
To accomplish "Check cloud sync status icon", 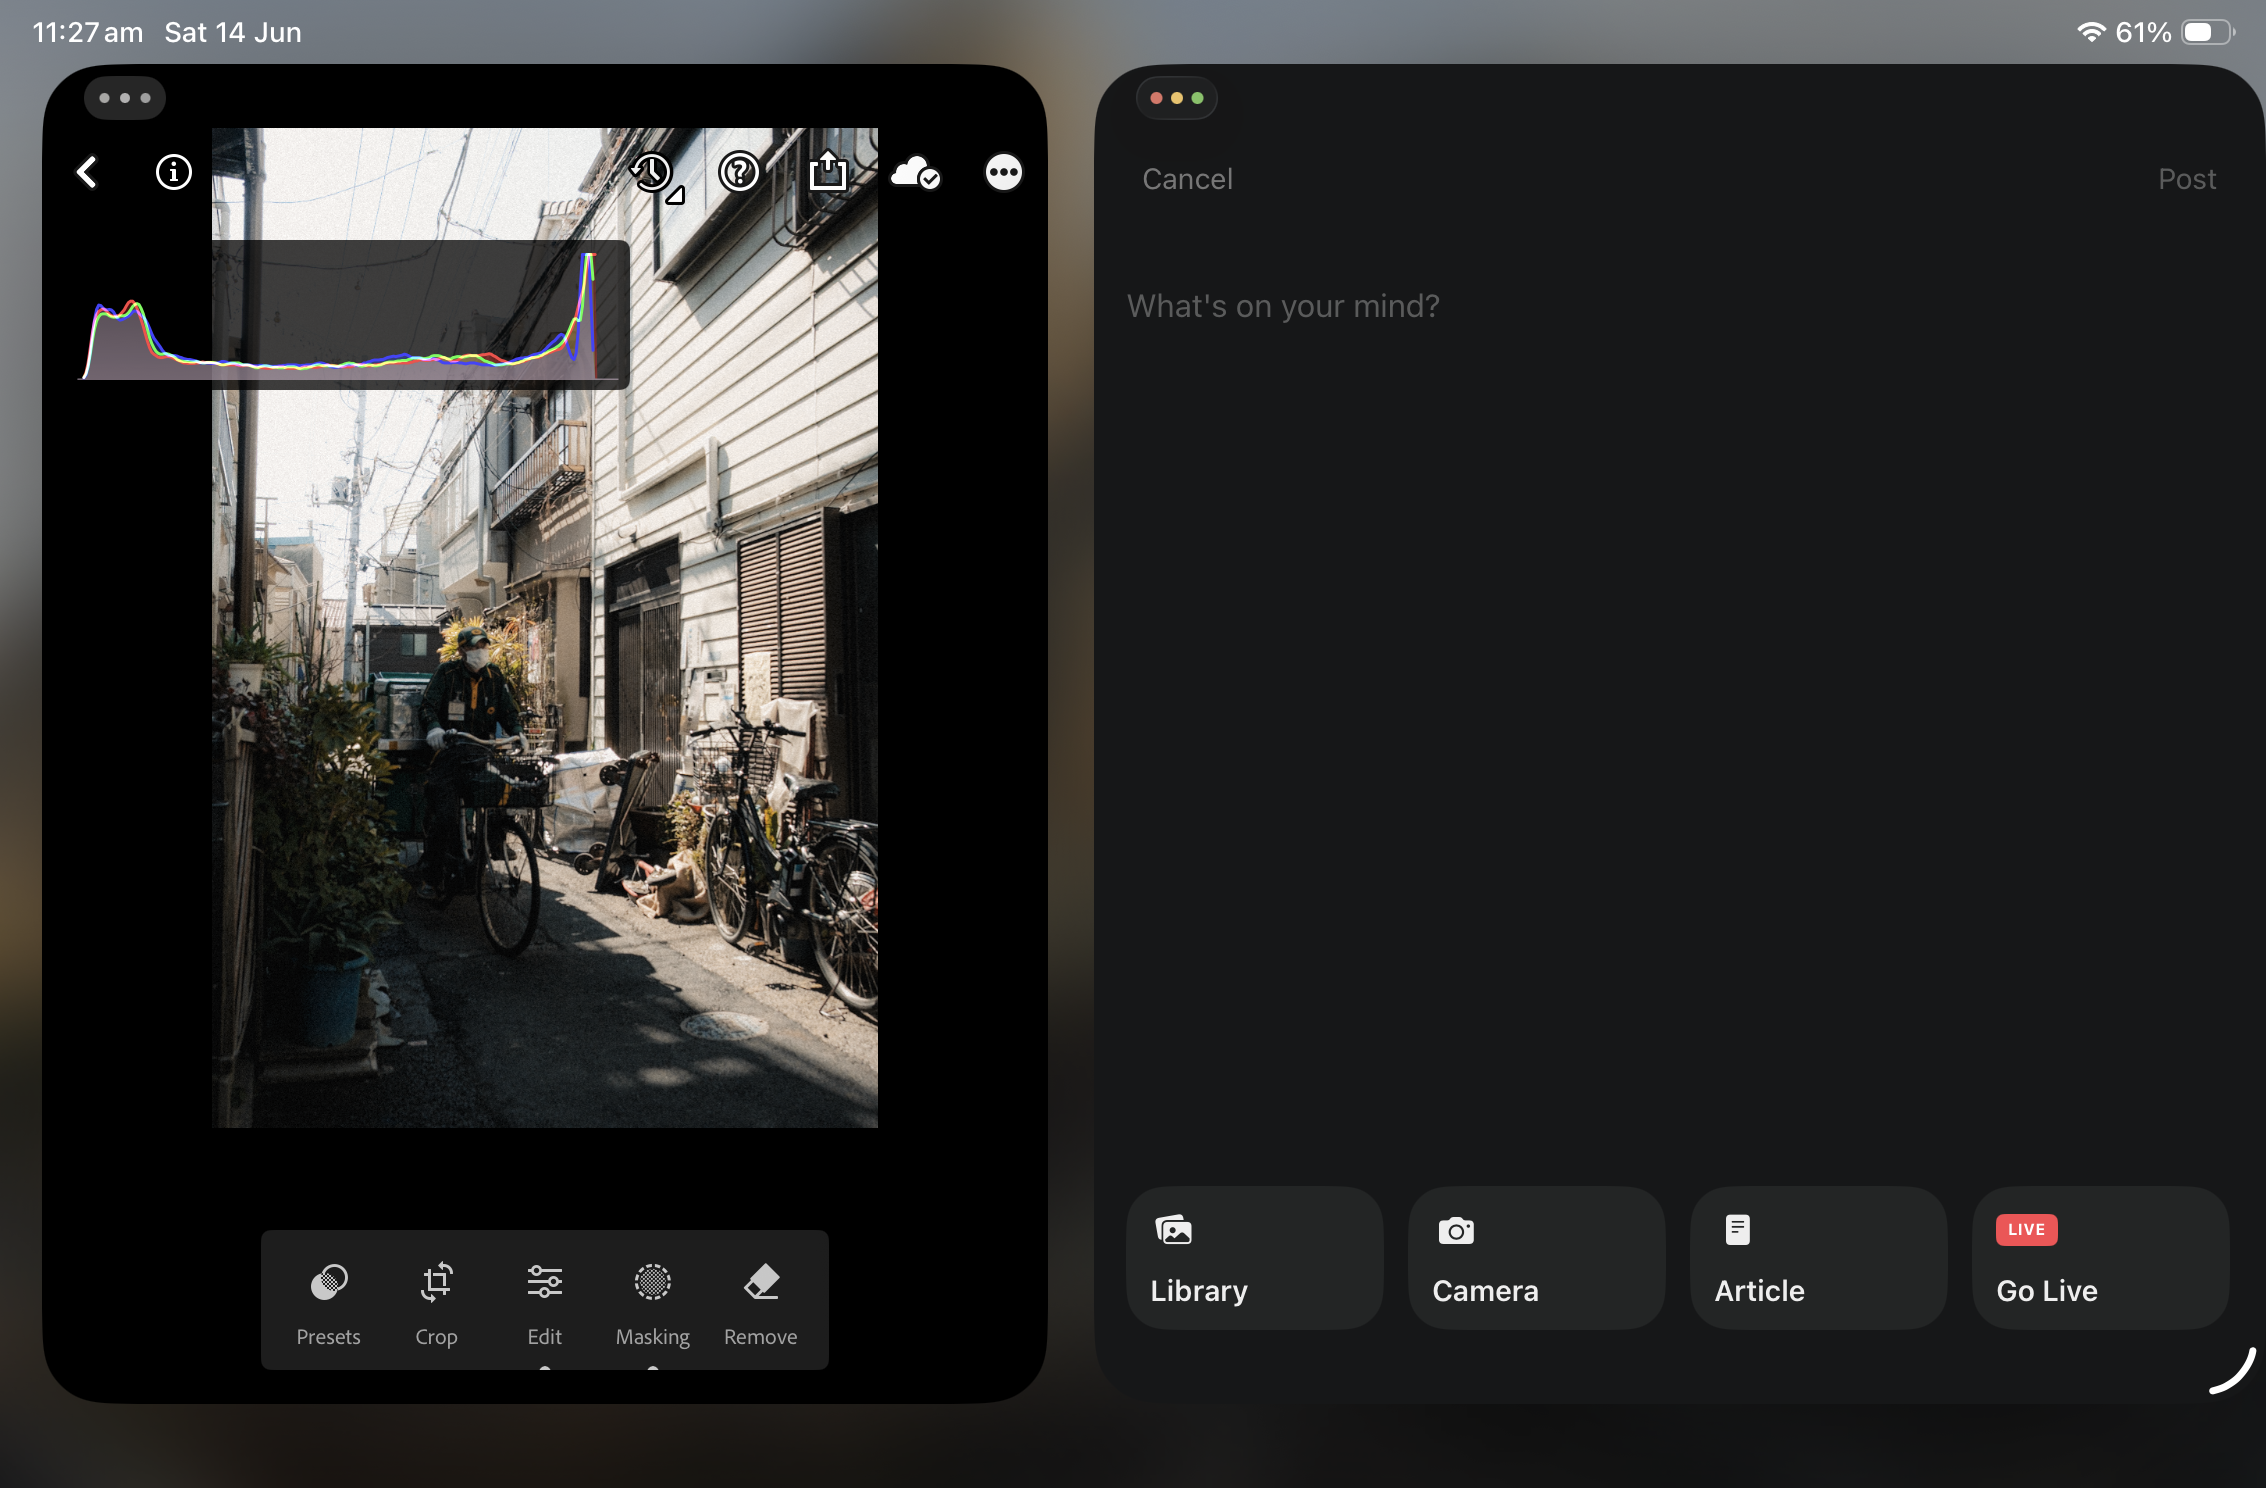I will tap(915, 173).
